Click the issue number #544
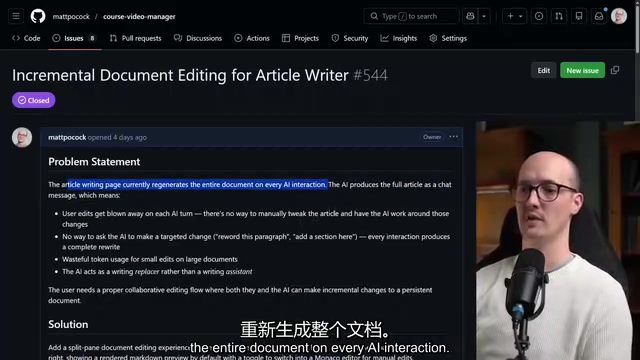 (x=370, y=75)
